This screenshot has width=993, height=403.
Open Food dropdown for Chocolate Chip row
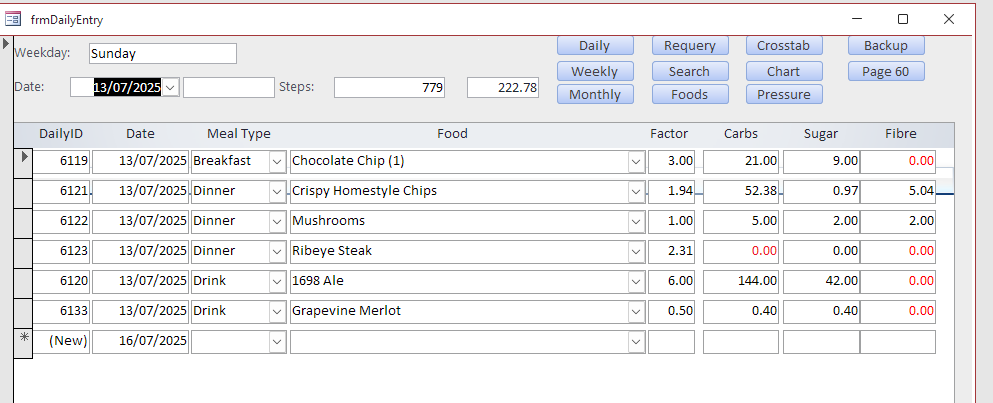coord(636,161)
